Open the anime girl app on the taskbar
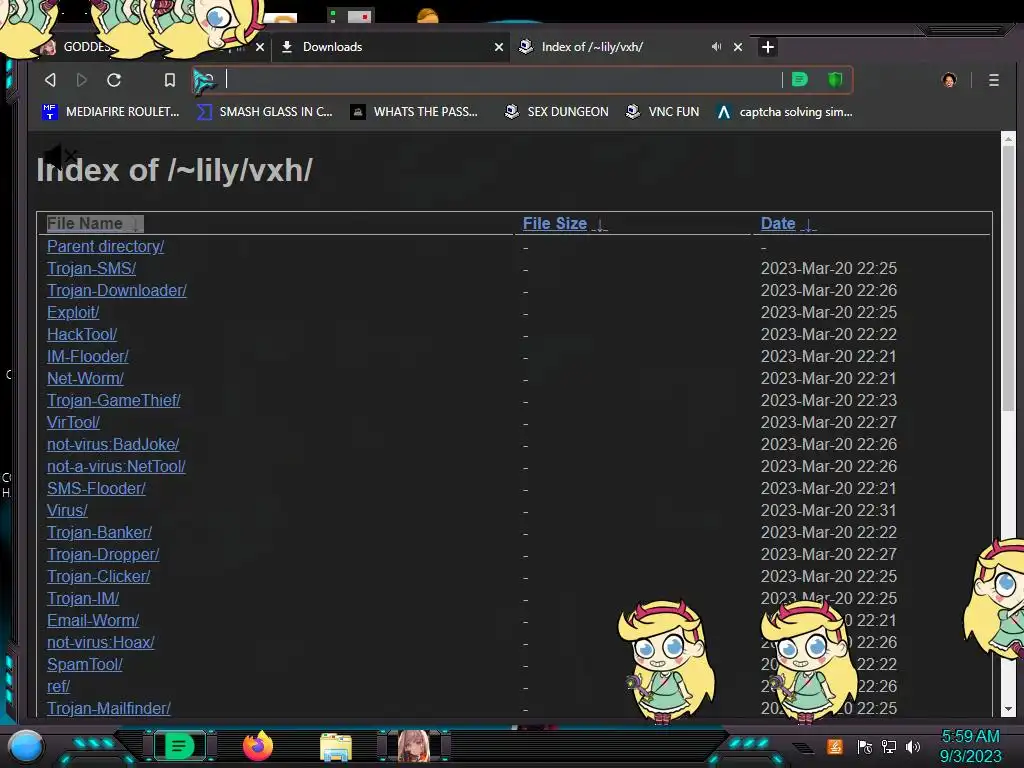The image size is (1024, 768). coord(414,746)
